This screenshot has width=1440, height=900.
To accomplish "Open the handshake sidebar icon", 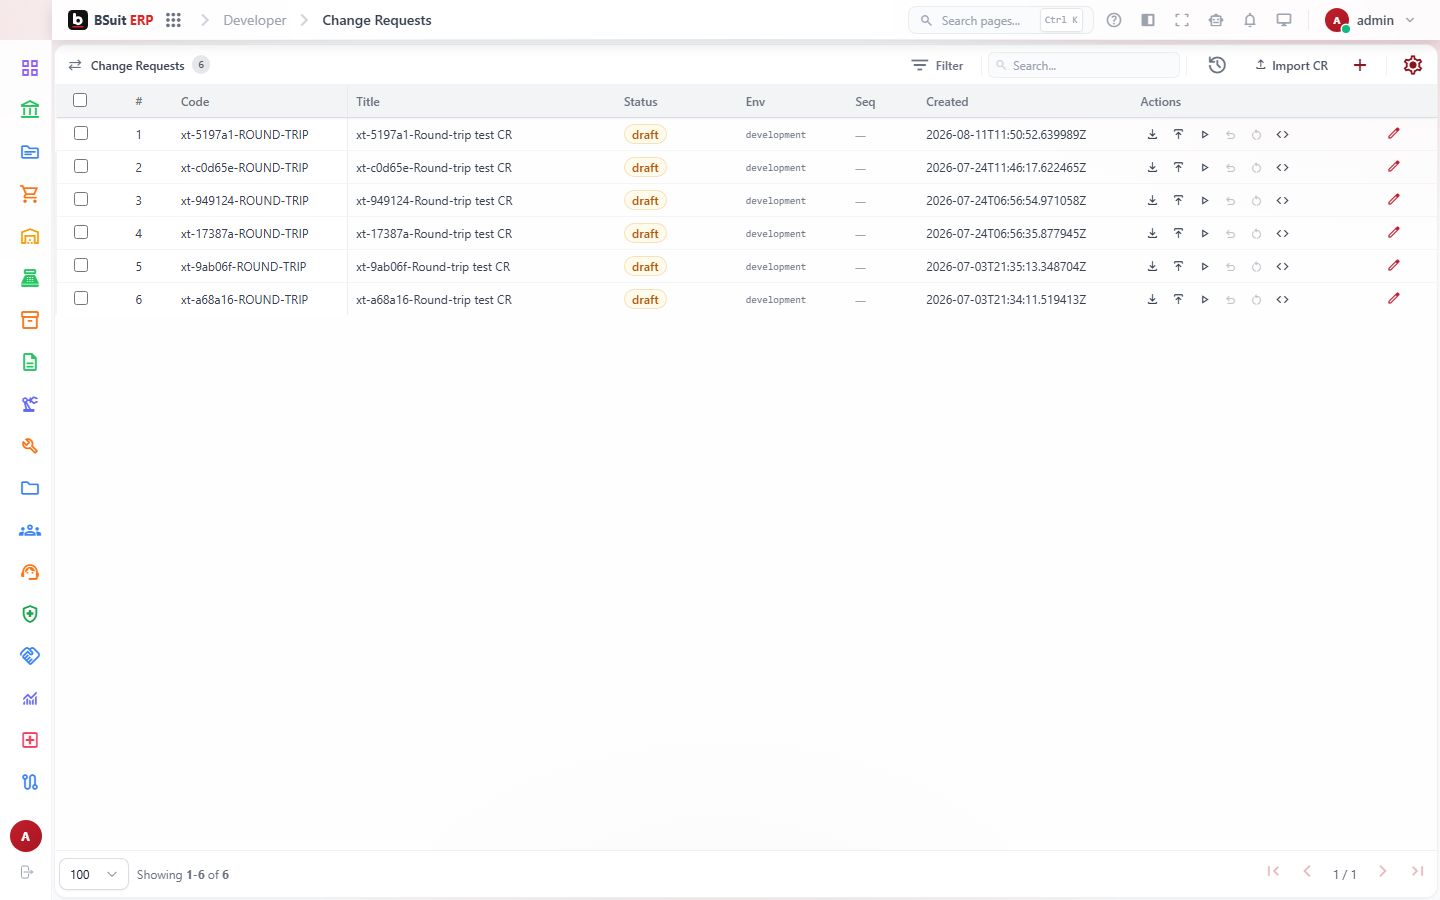I will (x=30, y=656).
